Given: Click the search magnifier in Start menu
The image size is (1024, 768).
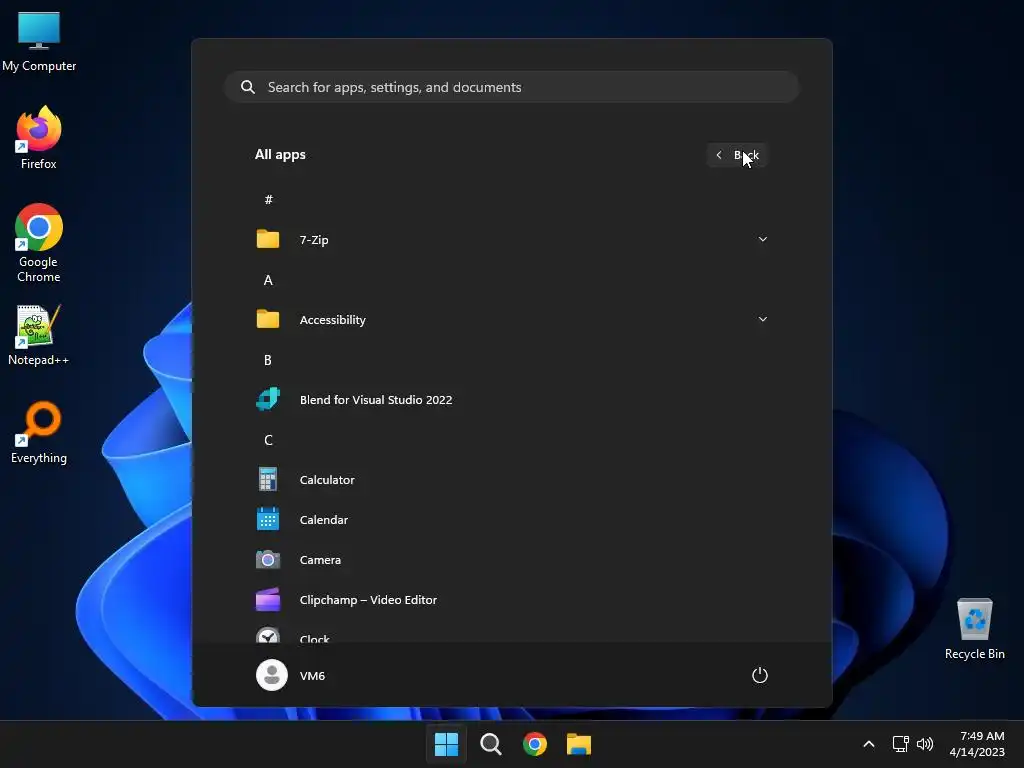Looking at the screenshot, I should click(x=248, y=87).
